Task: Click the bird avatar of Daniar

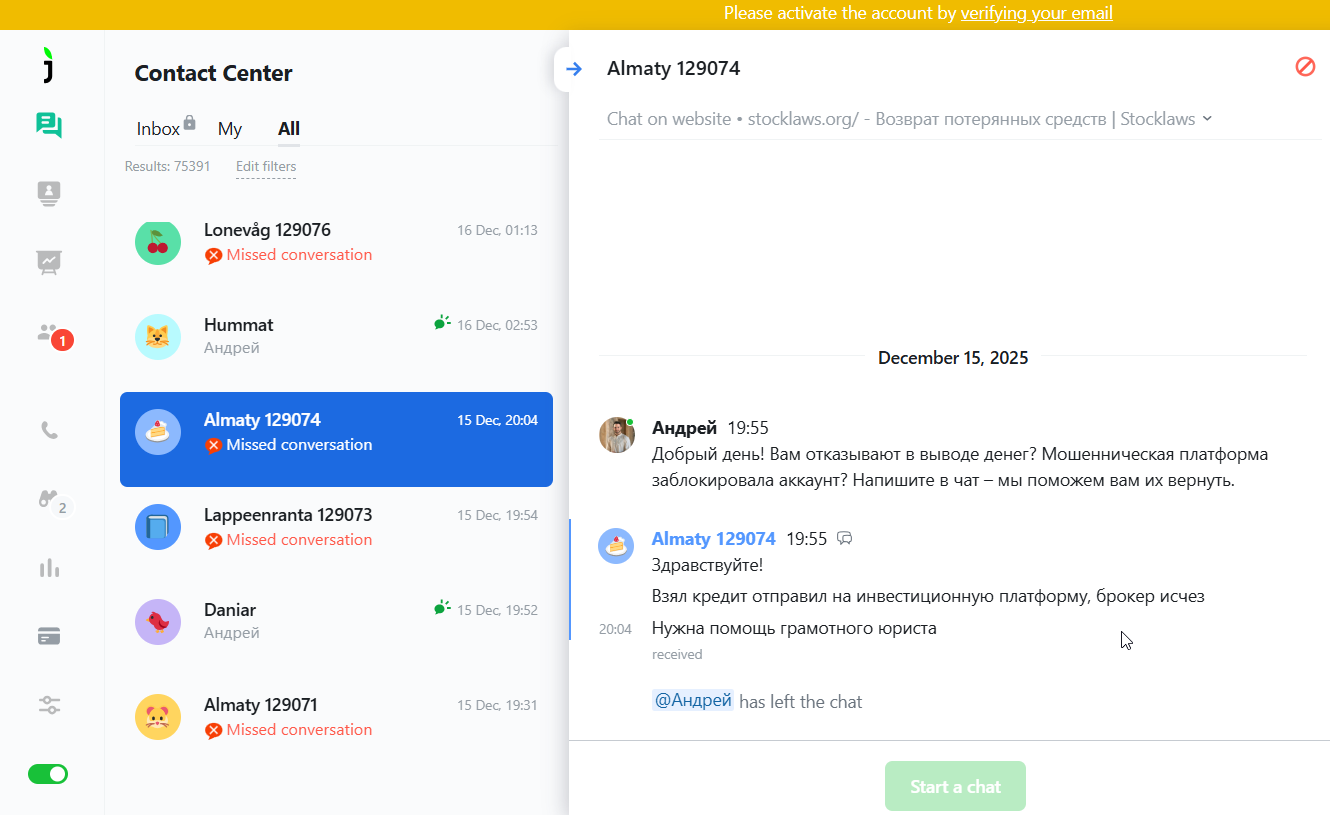Action: pos(158,622)
